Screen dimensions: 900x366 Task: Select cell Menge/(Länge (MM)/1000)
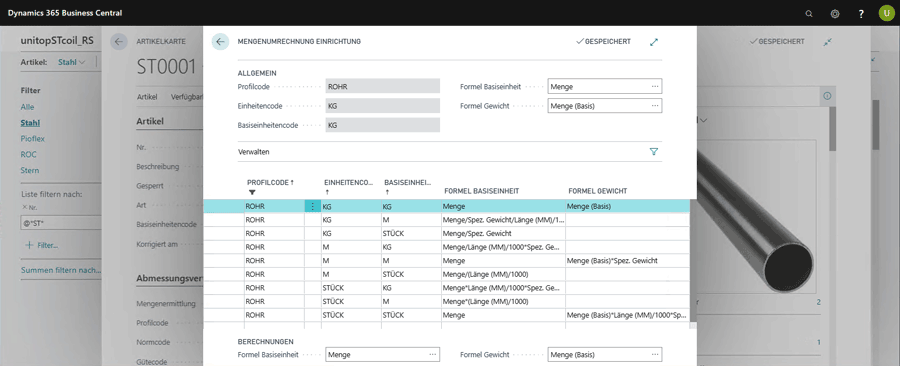(503, 274)
